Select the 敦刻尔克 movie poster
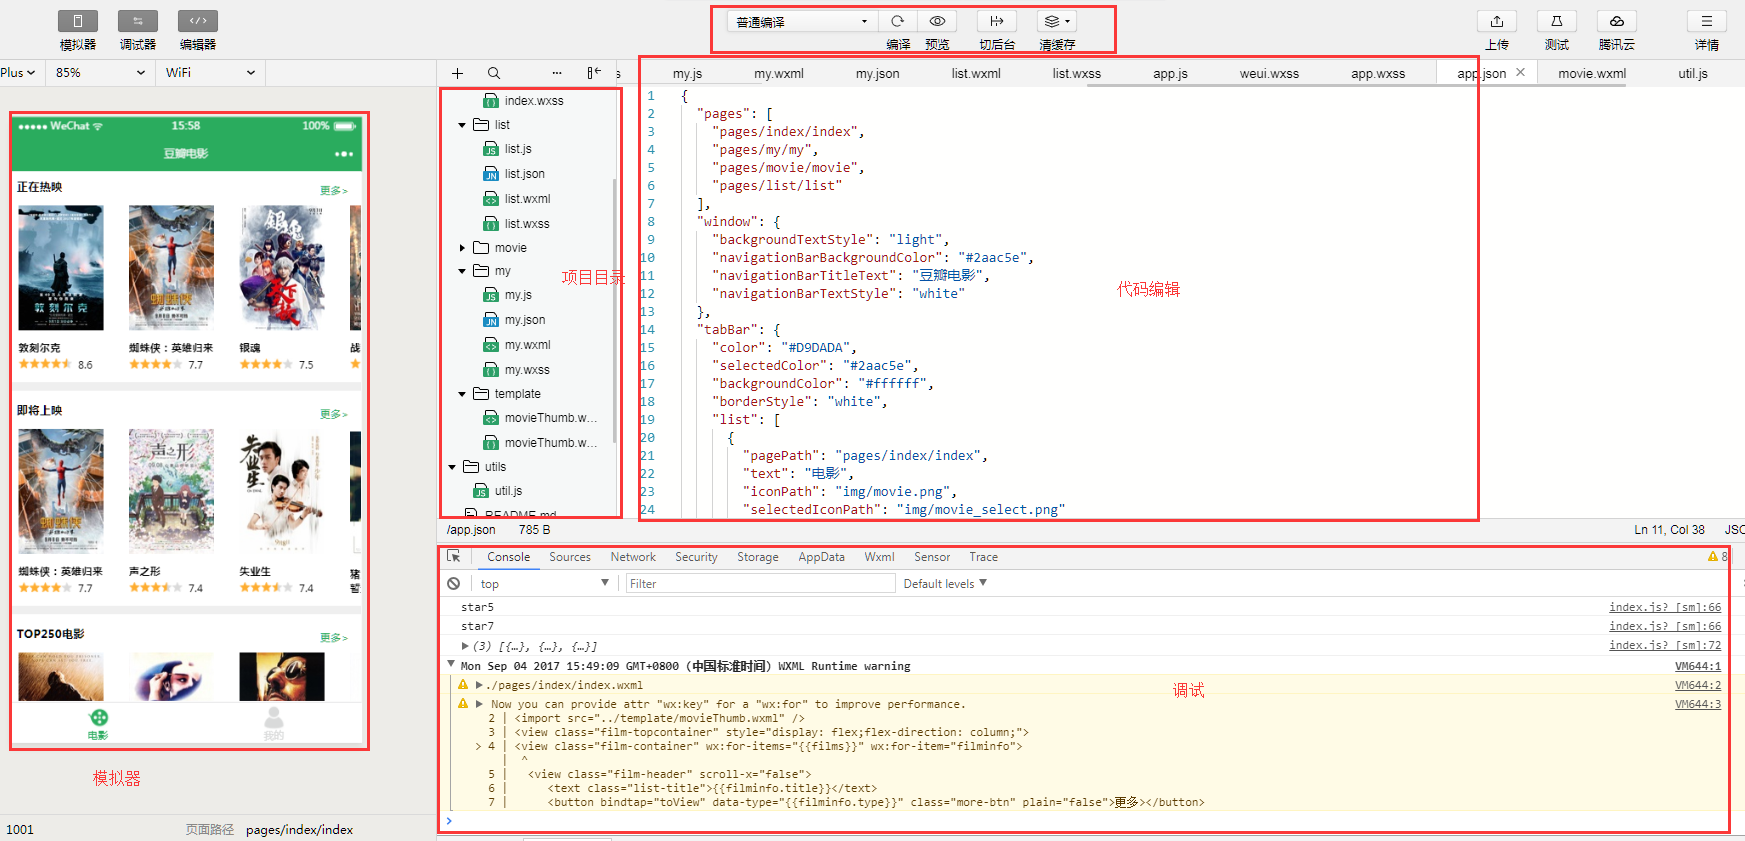1745x841 pixels. click(61, 268)
